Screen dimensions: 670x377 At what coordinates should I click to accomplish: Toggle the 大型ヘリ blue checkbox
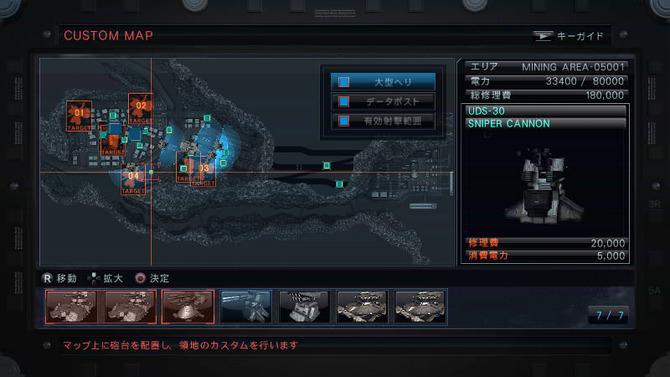pyautogui.click(x=344, y=82)
